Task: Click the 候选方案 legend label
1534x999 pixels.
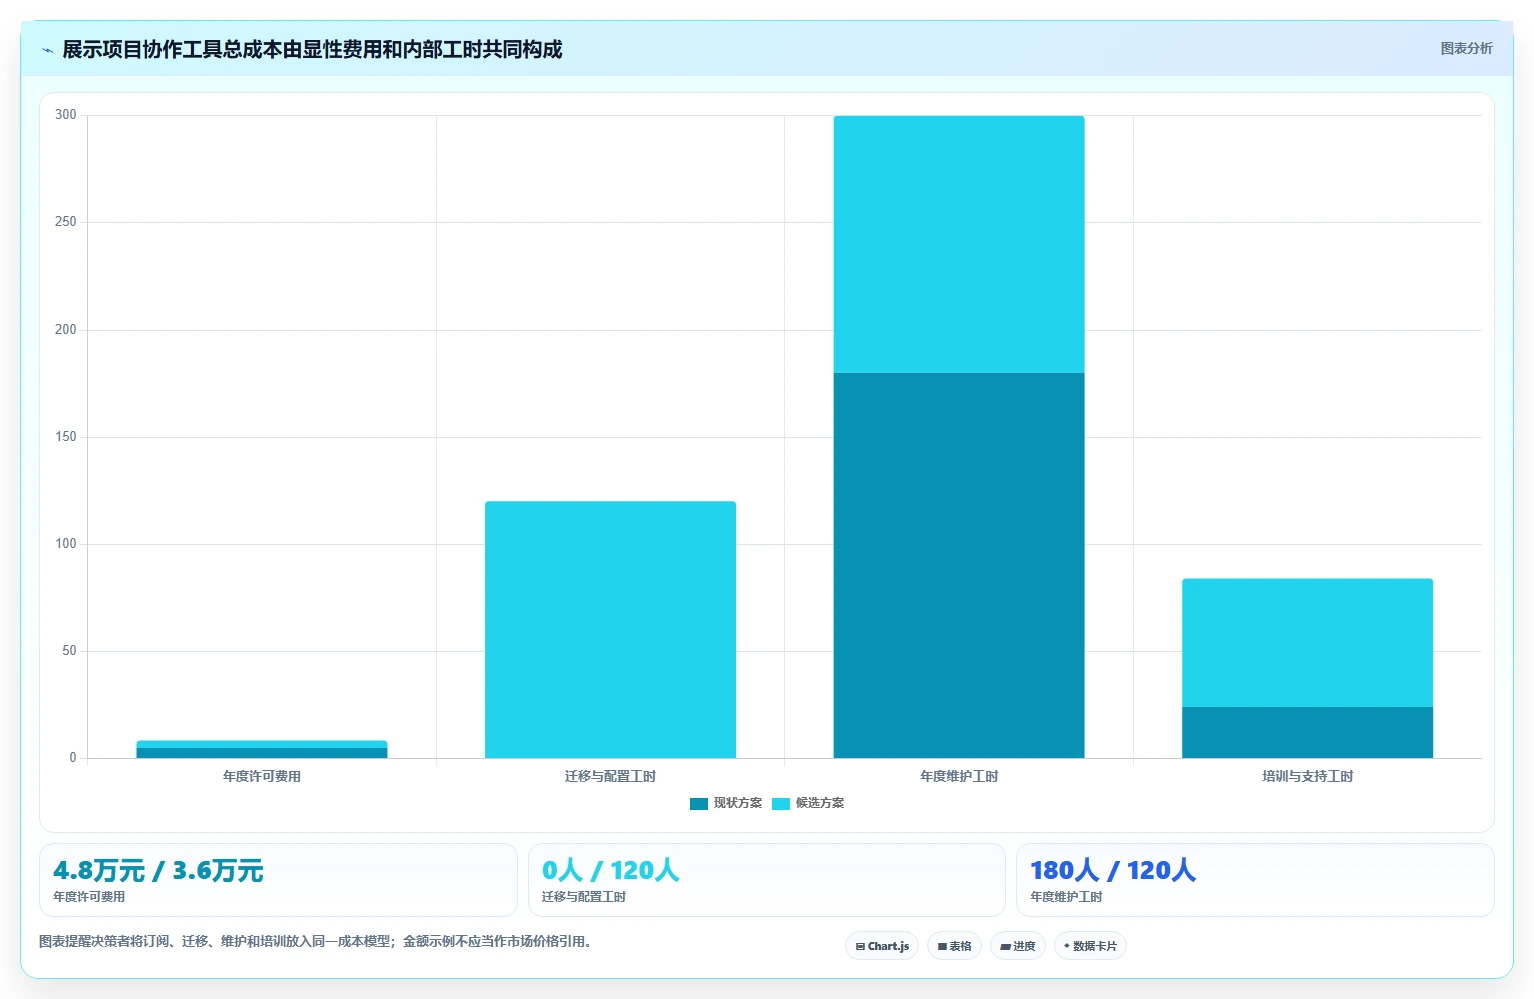Action: tap(820, 803)
